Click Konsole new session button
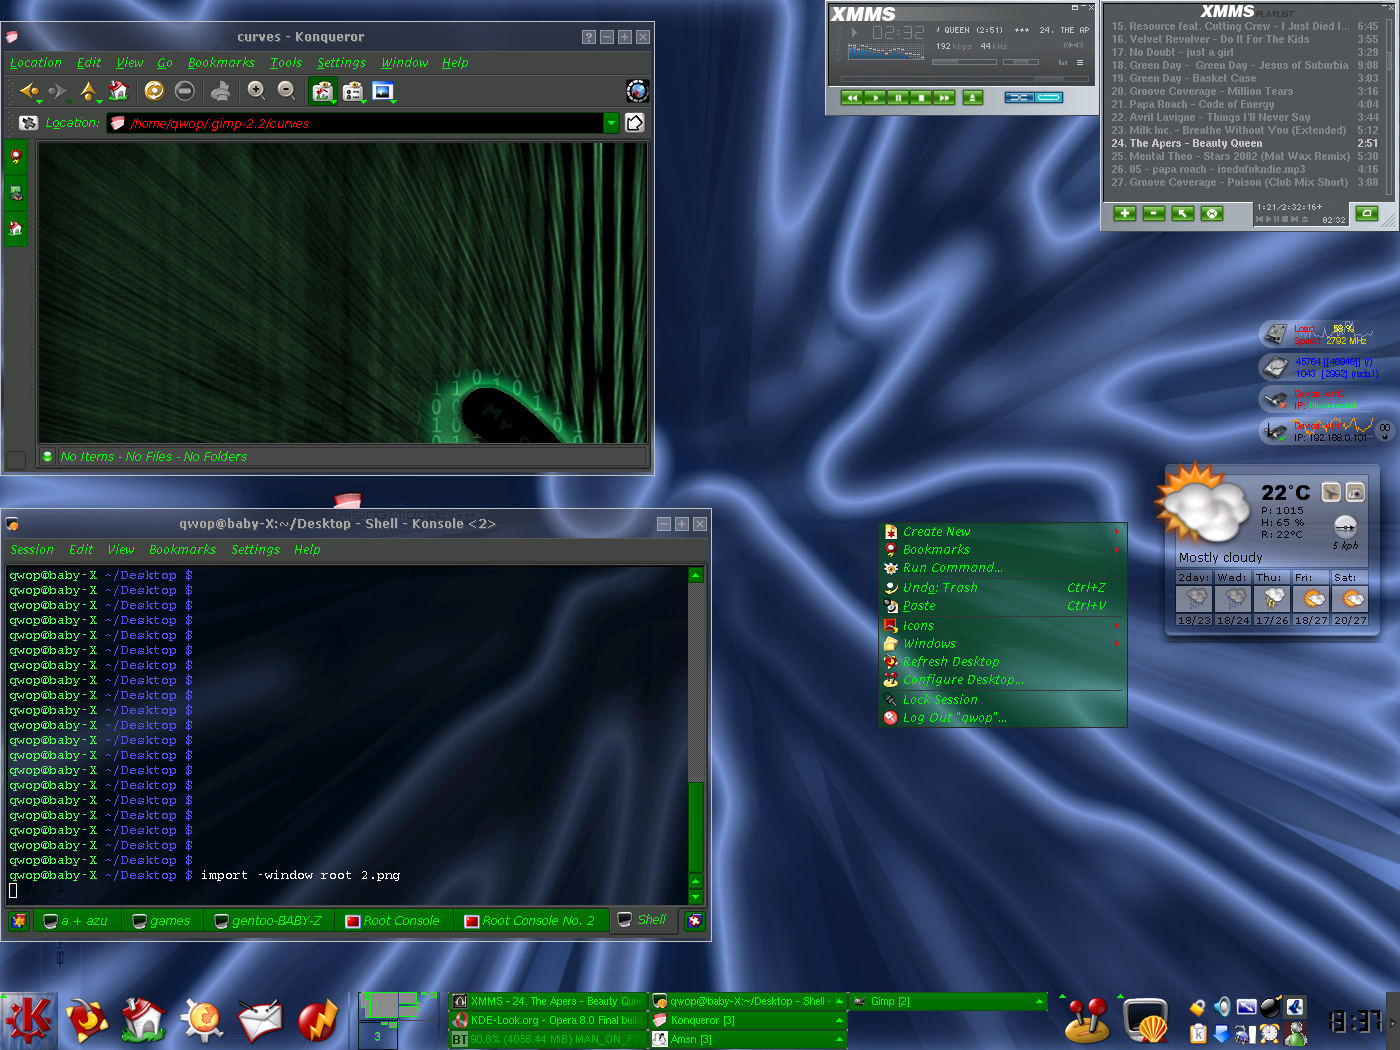The width and height of the screenshot is (1400, 1050). pos(19,921)
